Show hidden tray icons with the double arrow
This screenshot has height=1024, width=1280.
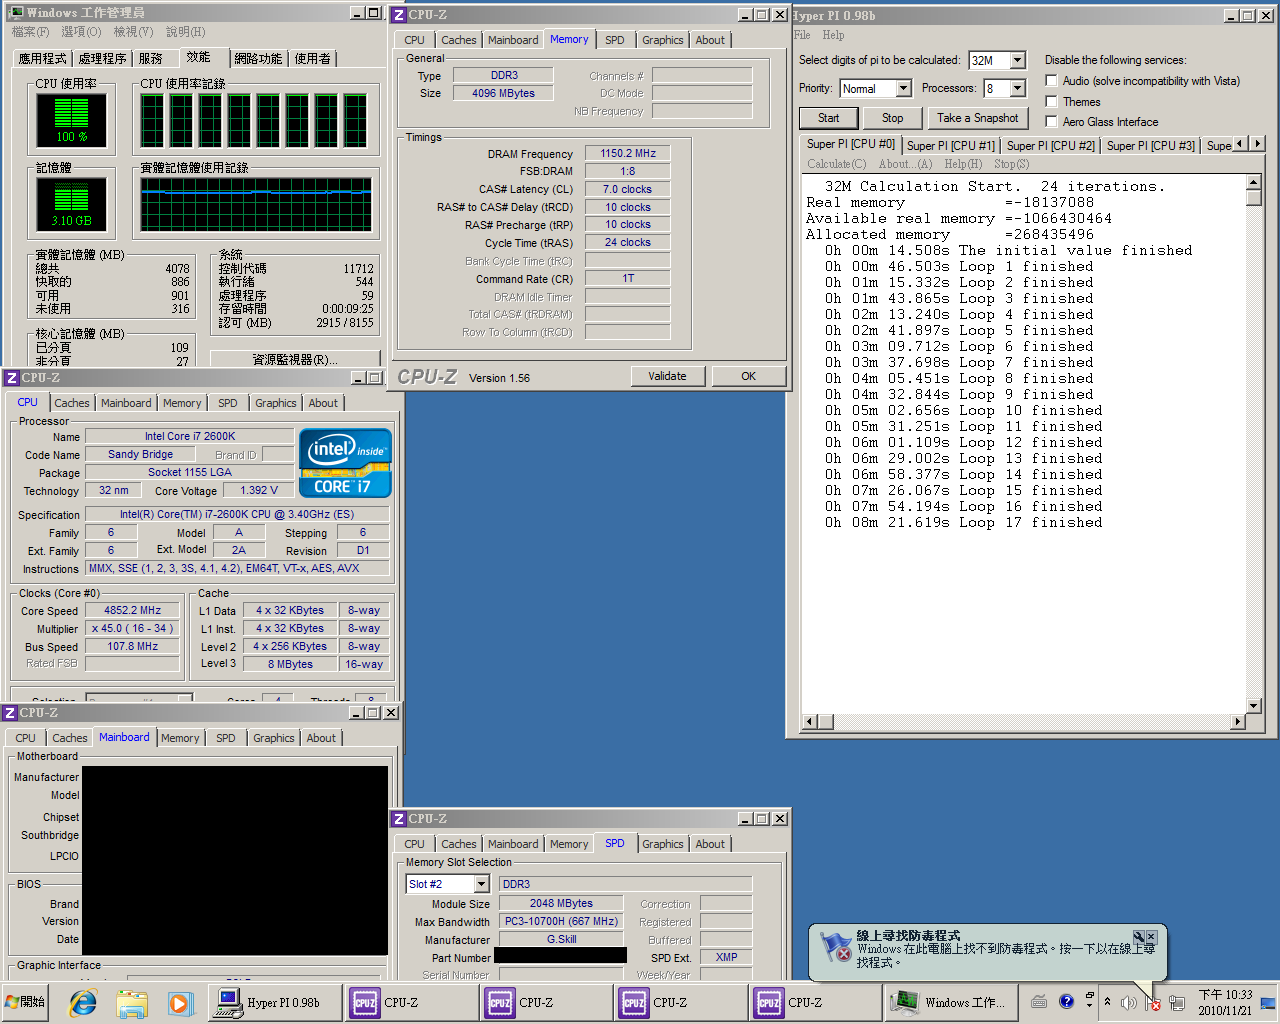coord(1107,1002)
